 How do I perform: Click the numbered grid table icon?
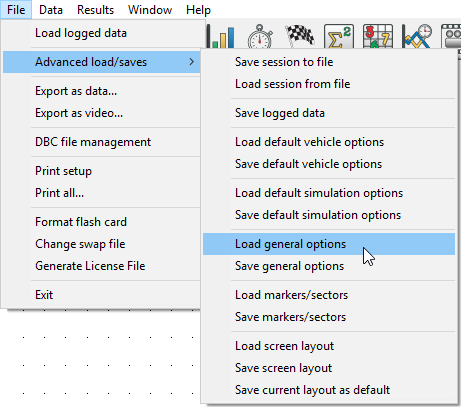tap(378, 37)
